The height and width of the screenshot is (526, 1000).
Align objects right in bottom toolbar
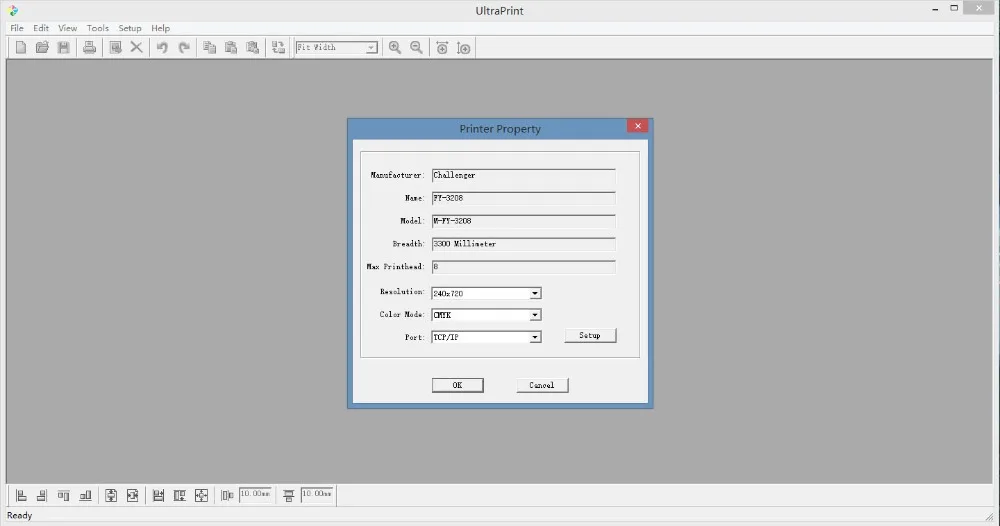click(42, 495)
